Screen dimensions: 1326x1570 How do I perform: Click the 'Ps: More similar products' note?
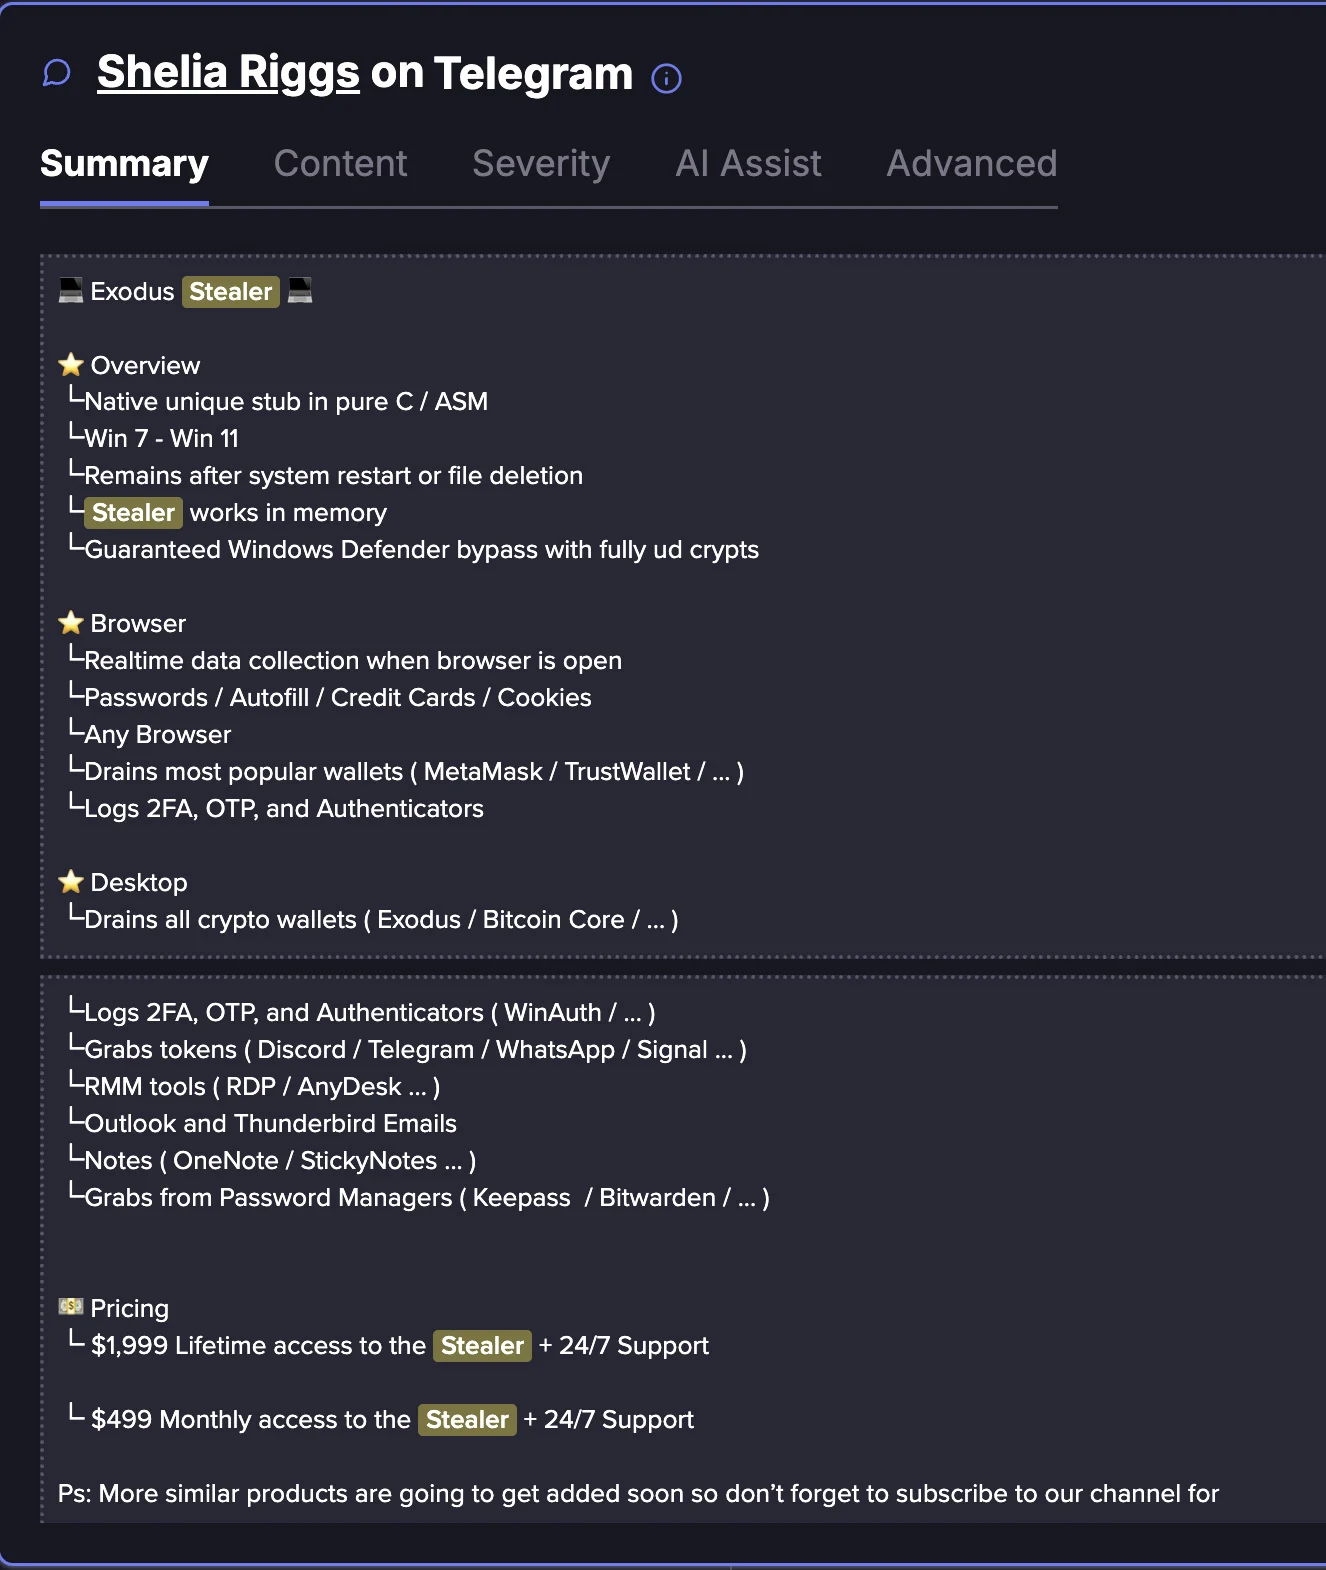click(x=638, y=1494)
